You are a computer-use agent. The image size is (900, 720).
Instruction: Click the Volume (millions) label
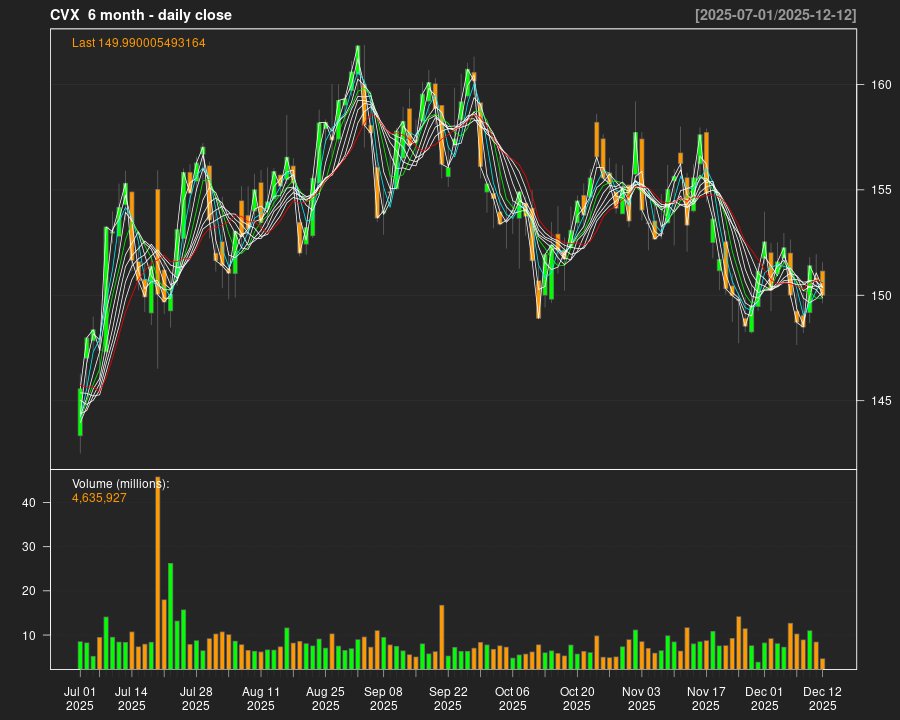point(120,484)
